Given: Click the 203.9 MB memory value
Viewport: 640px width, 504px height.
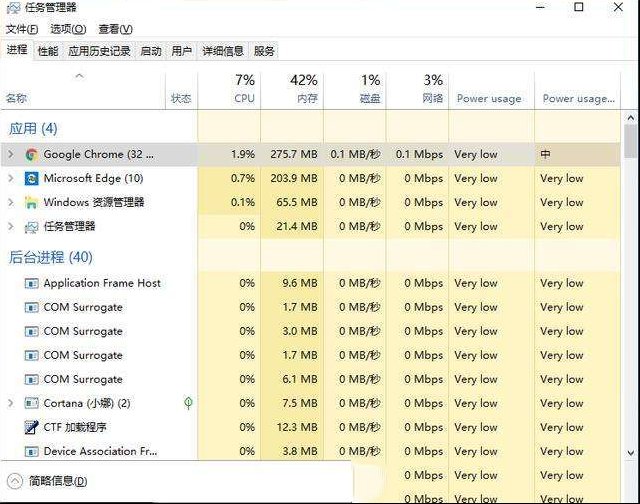Looking at the screenshot, I should 294,178.
